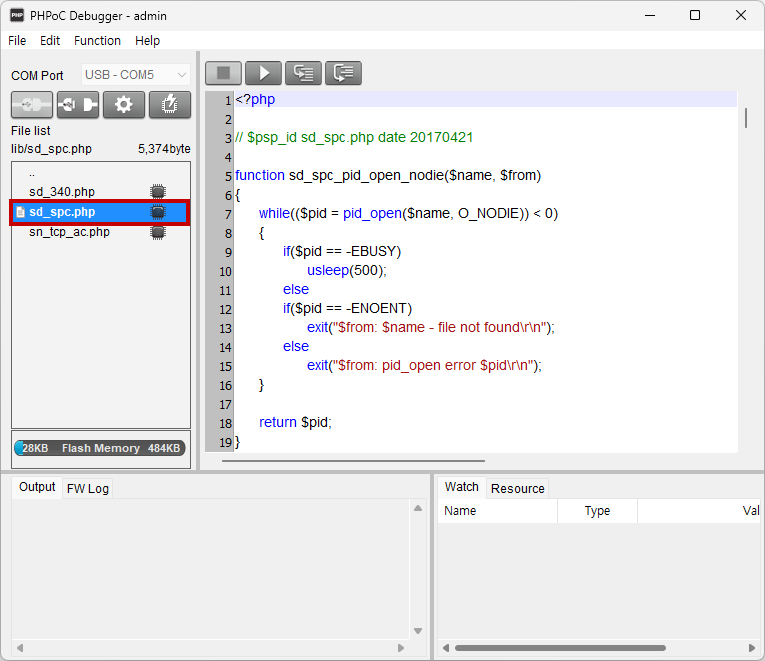The image size is (765, 661).
Task: Click the 'file not found' exit line
Action: coord(431,327)
